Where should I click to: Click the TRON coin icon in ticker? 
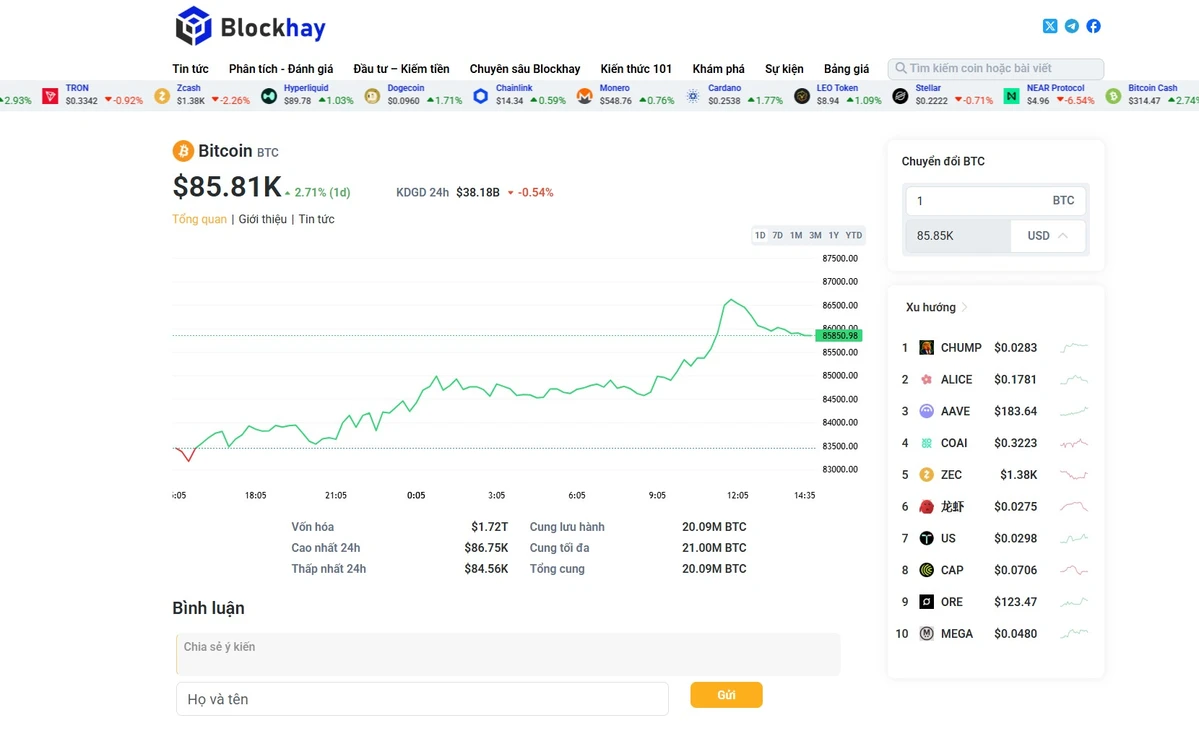click(x=50, y=96)
